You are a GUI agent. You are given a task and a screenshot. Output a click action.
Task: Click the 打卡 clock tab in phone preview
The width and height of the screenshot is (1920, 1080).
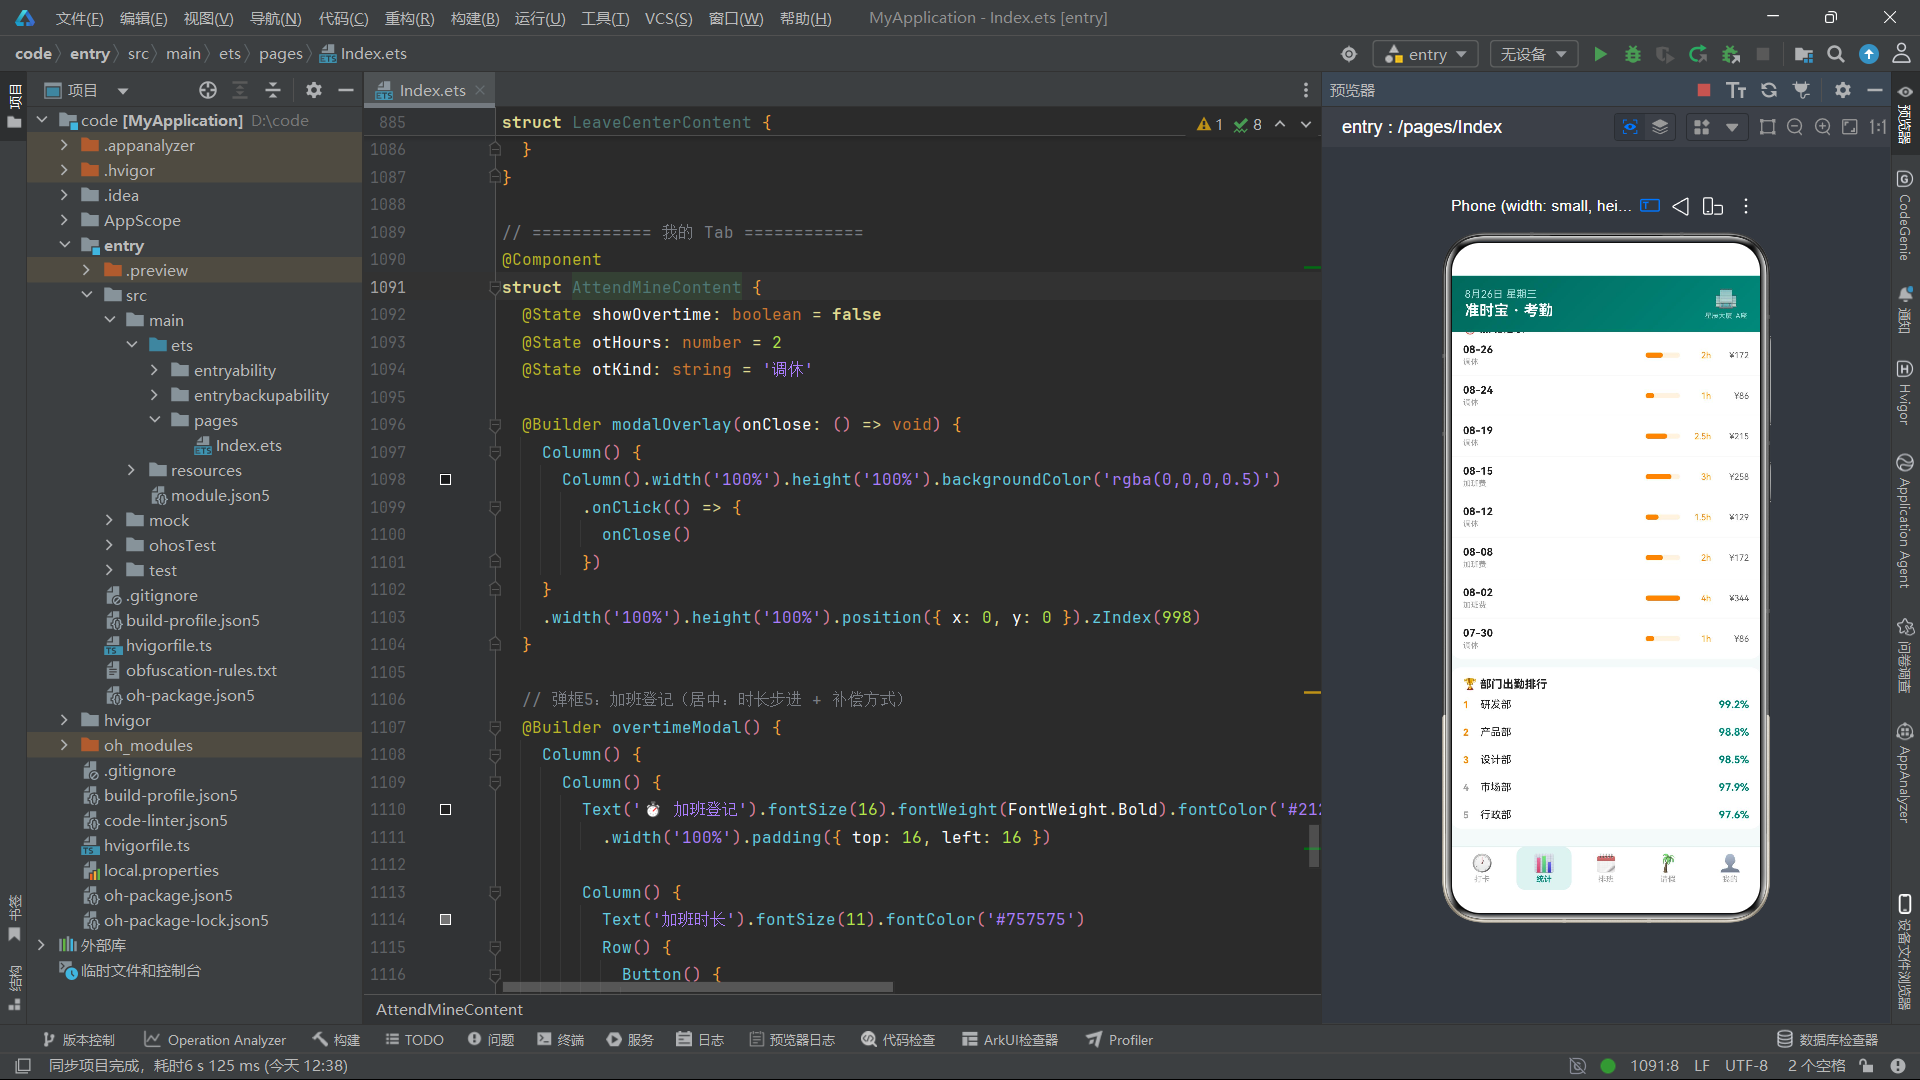[x=1482, y=868]
